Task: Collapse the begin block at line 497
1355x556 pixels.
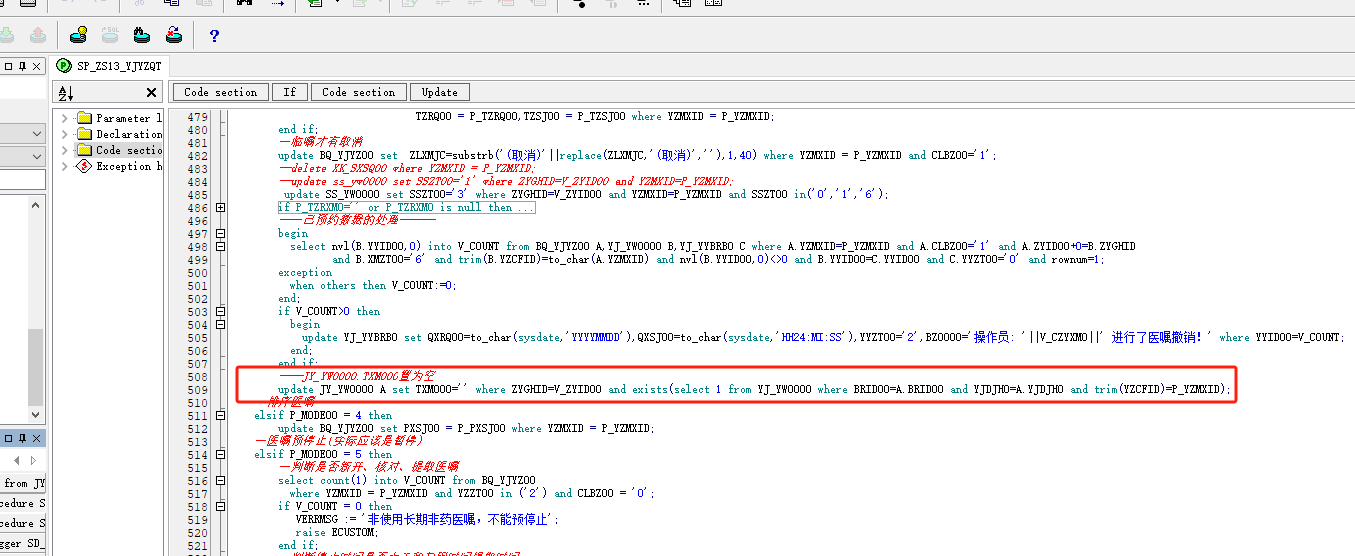Action: pyautogui.click(x=220, y=234)
